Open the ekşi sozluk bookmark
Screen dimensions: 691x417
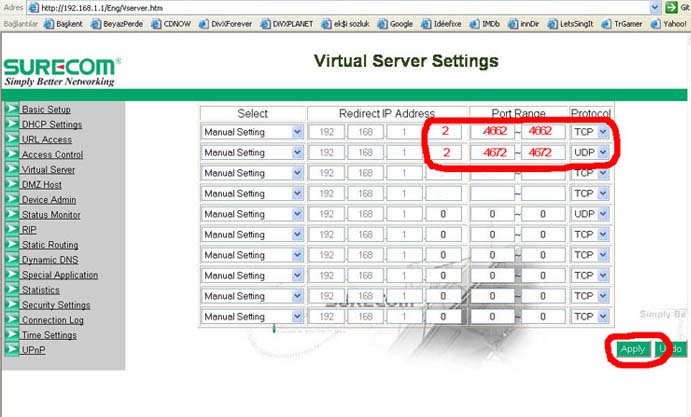click(x=346, y=24)
